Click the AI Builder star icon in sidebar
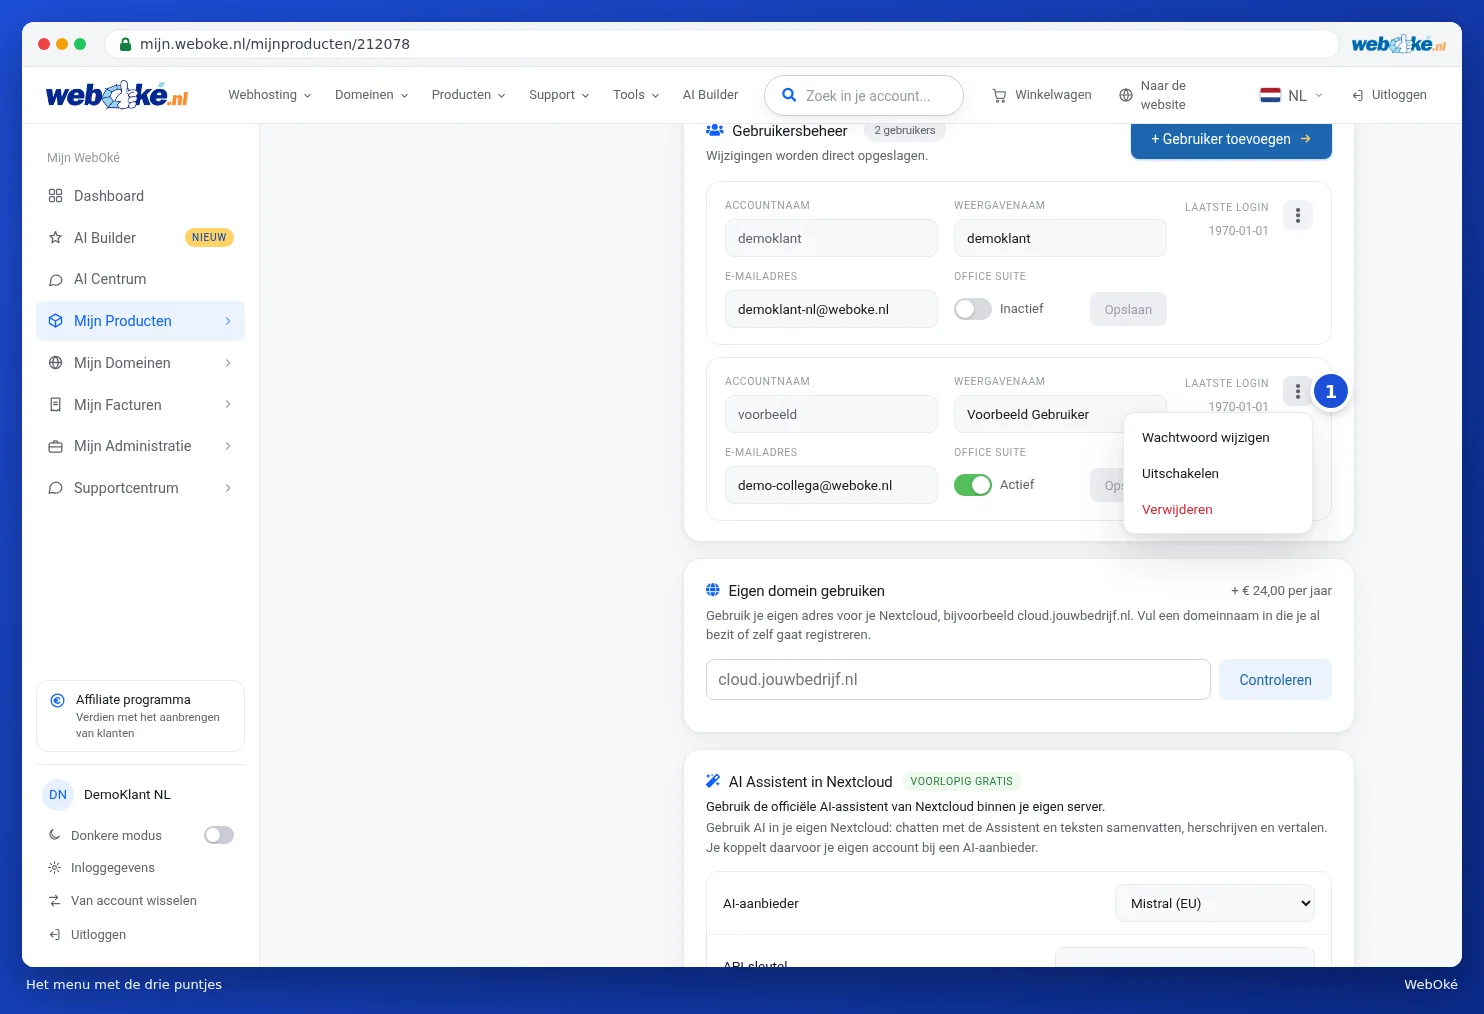Viewport: 1484px width, 1014px height. tap(56, 238)
